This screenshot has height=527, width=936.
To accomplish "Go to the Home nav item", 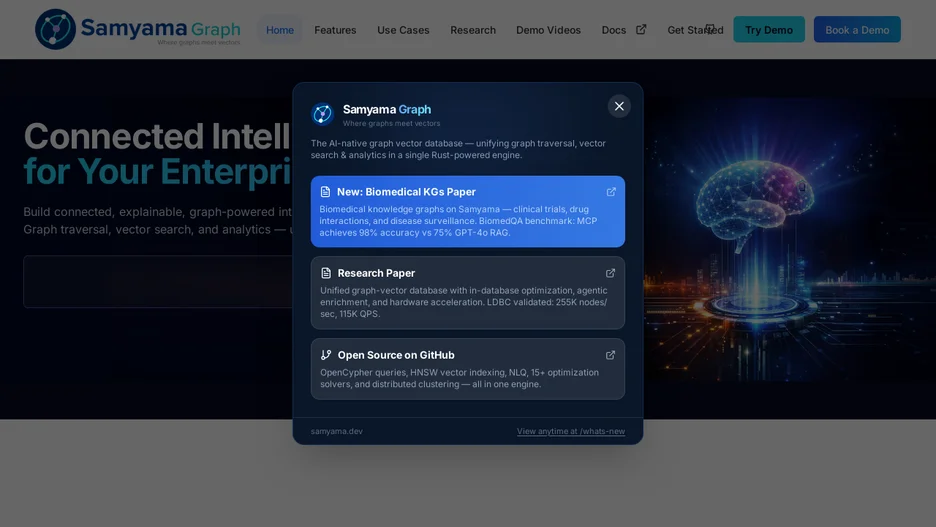I will click(280, 30).
